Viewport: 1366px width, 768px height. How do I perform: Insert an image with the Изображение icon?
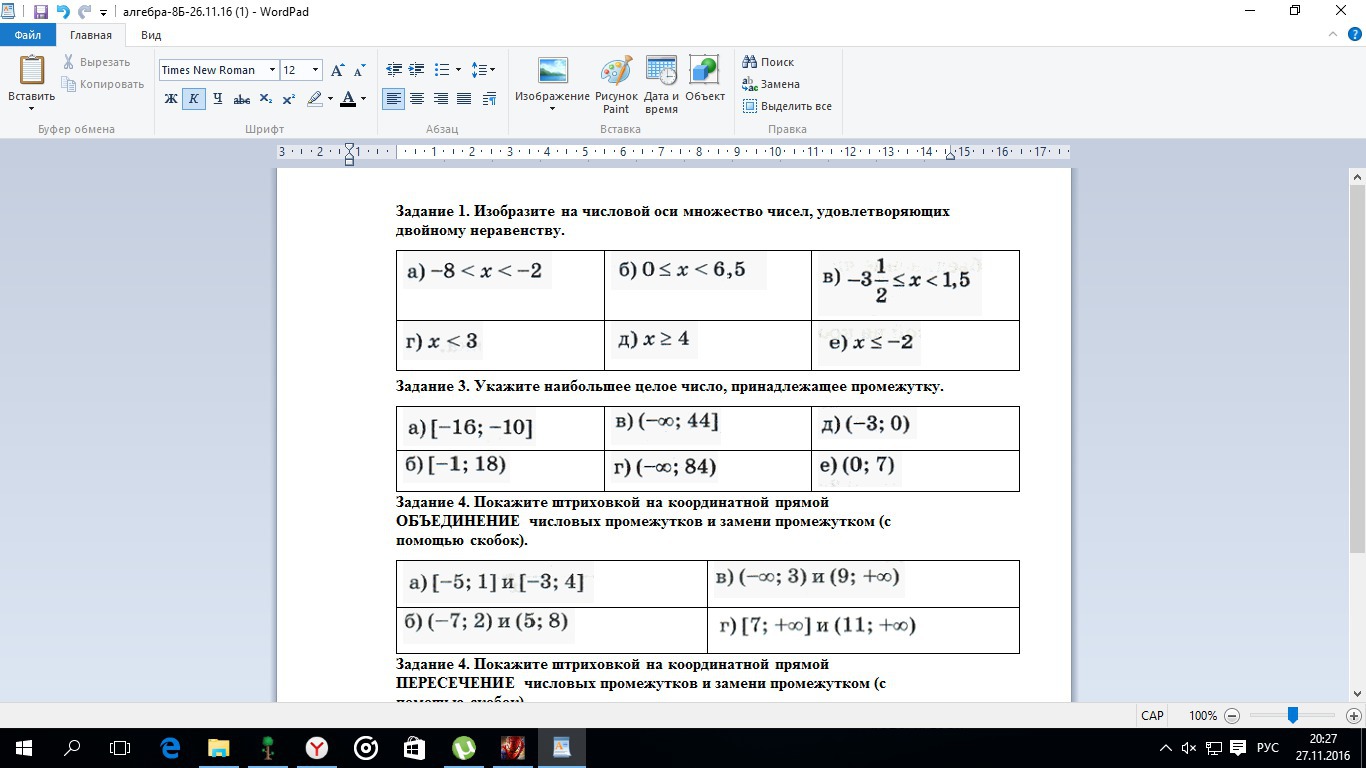click(553, 71)
